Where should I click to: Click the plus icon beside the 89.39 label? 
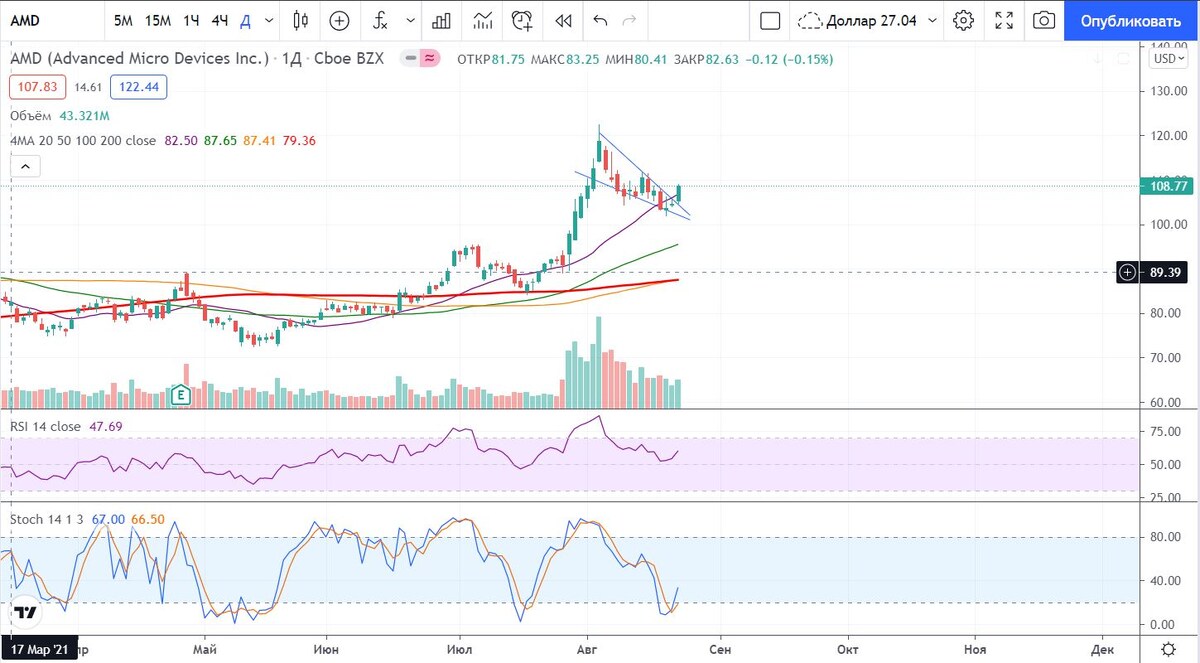coord(1128,271)
